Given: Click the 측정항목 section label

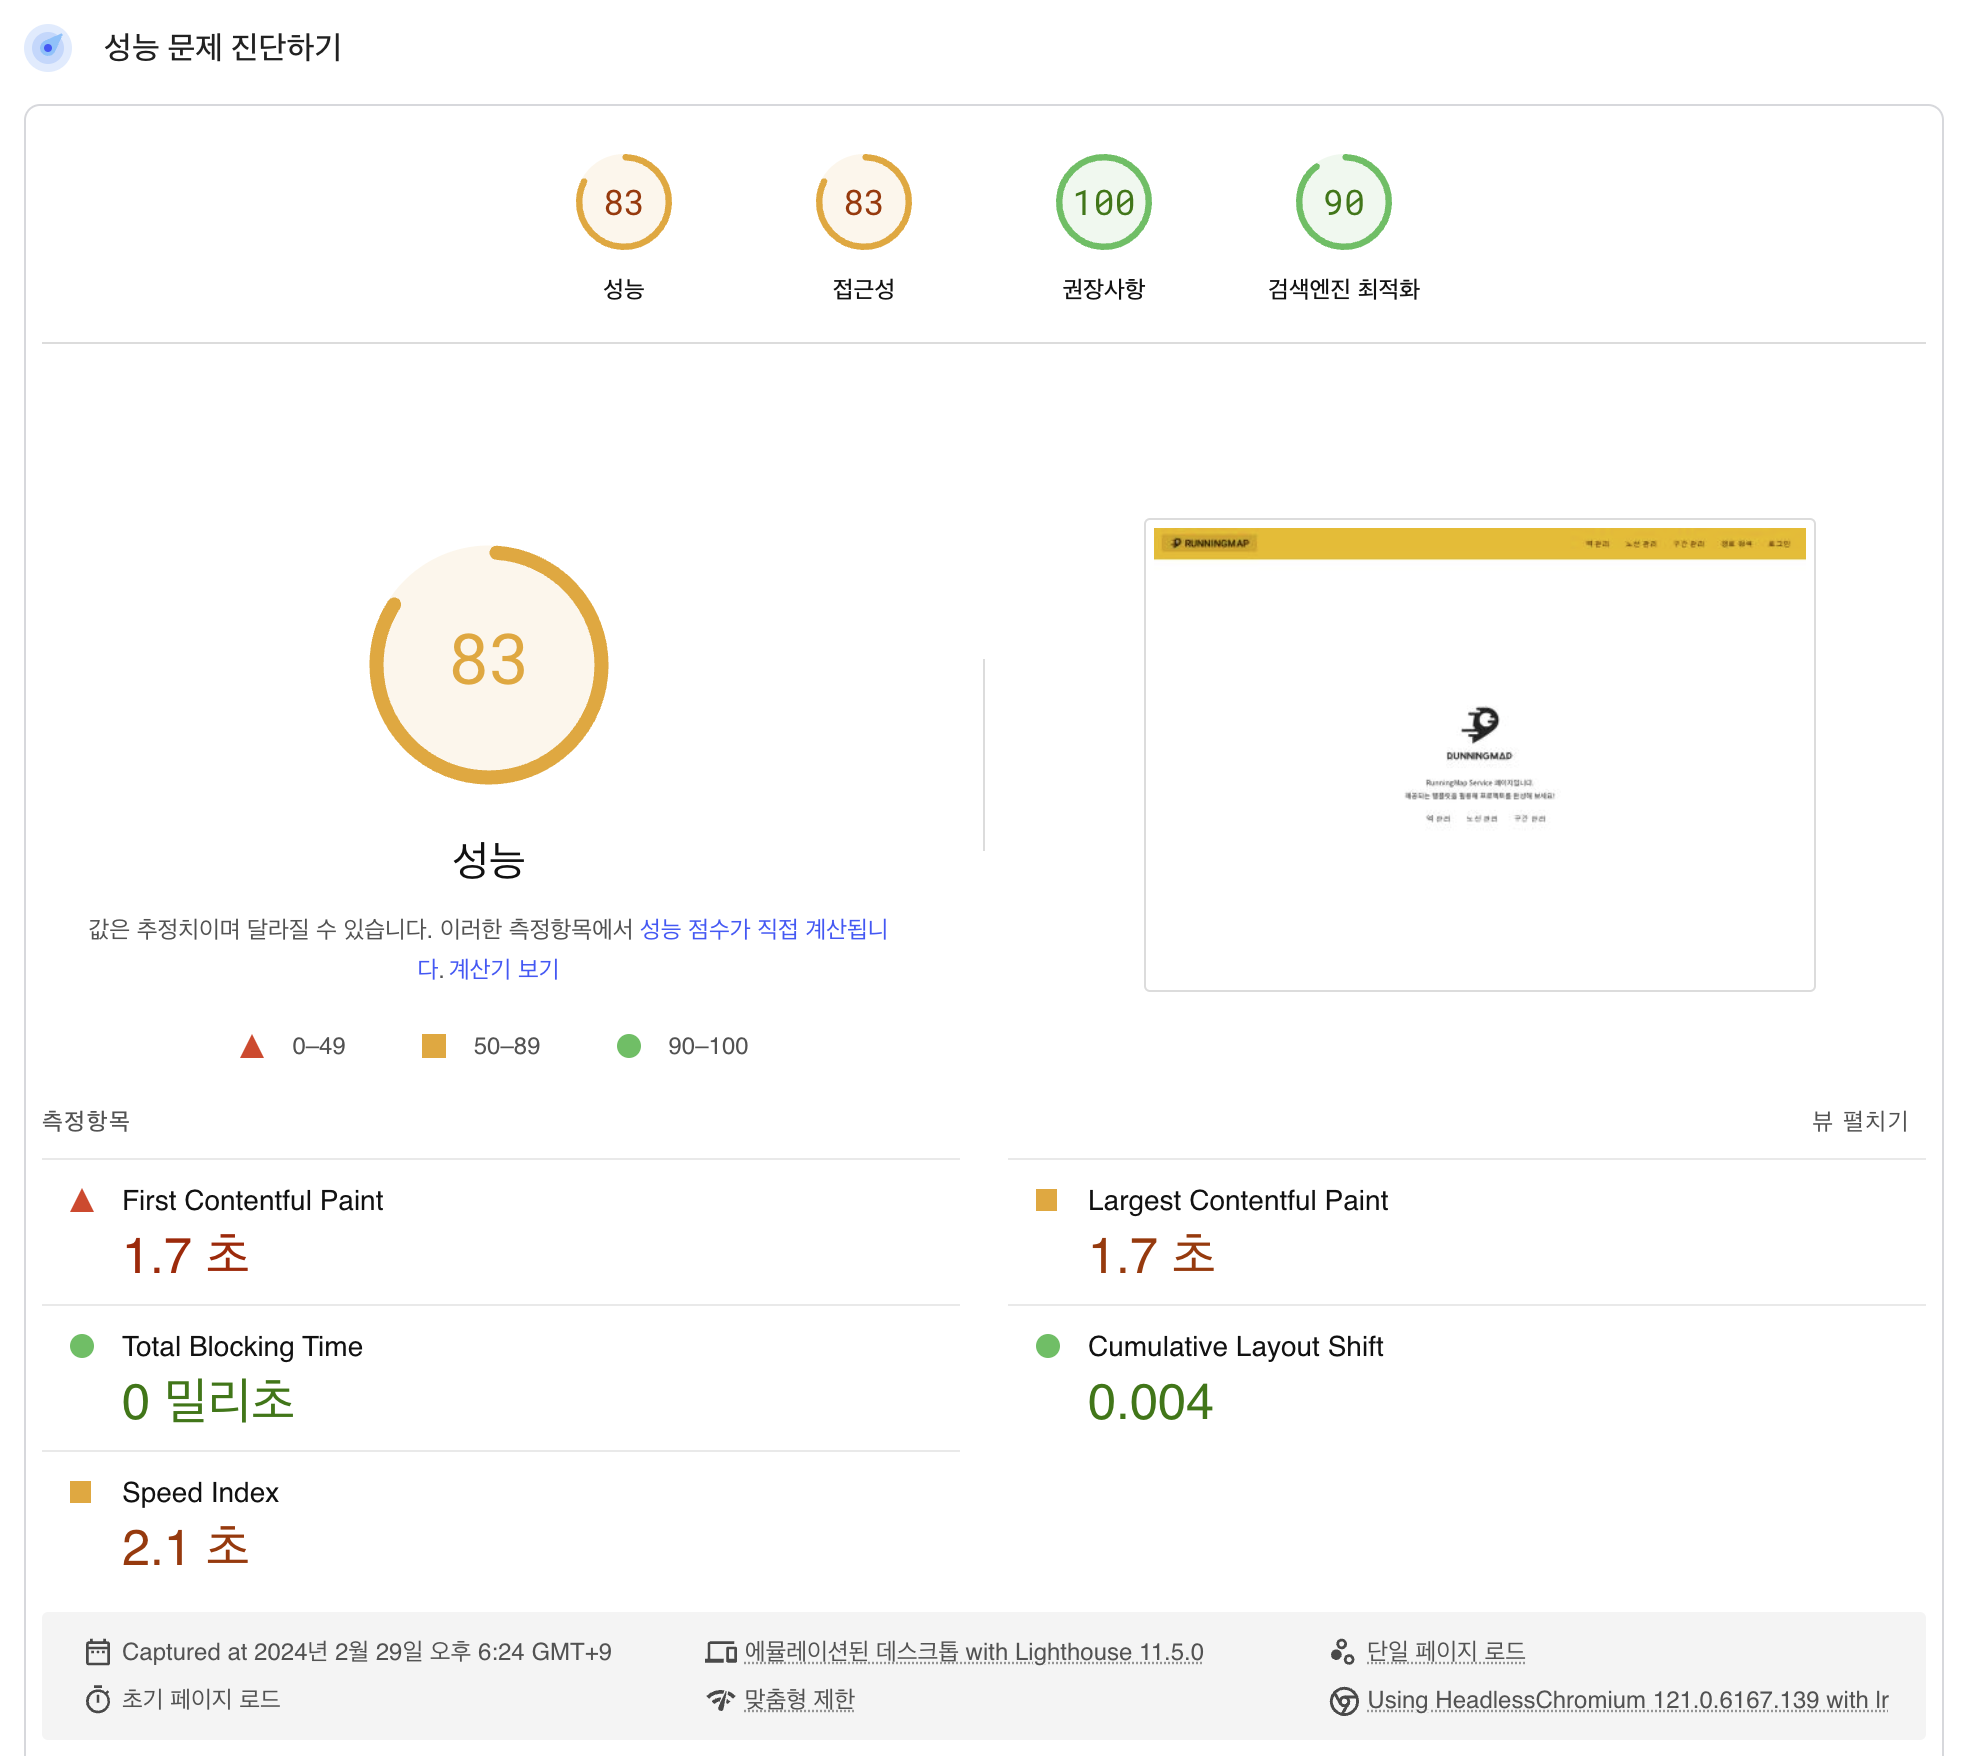Looking at the screenshot, I should (x=86, y=1121).
